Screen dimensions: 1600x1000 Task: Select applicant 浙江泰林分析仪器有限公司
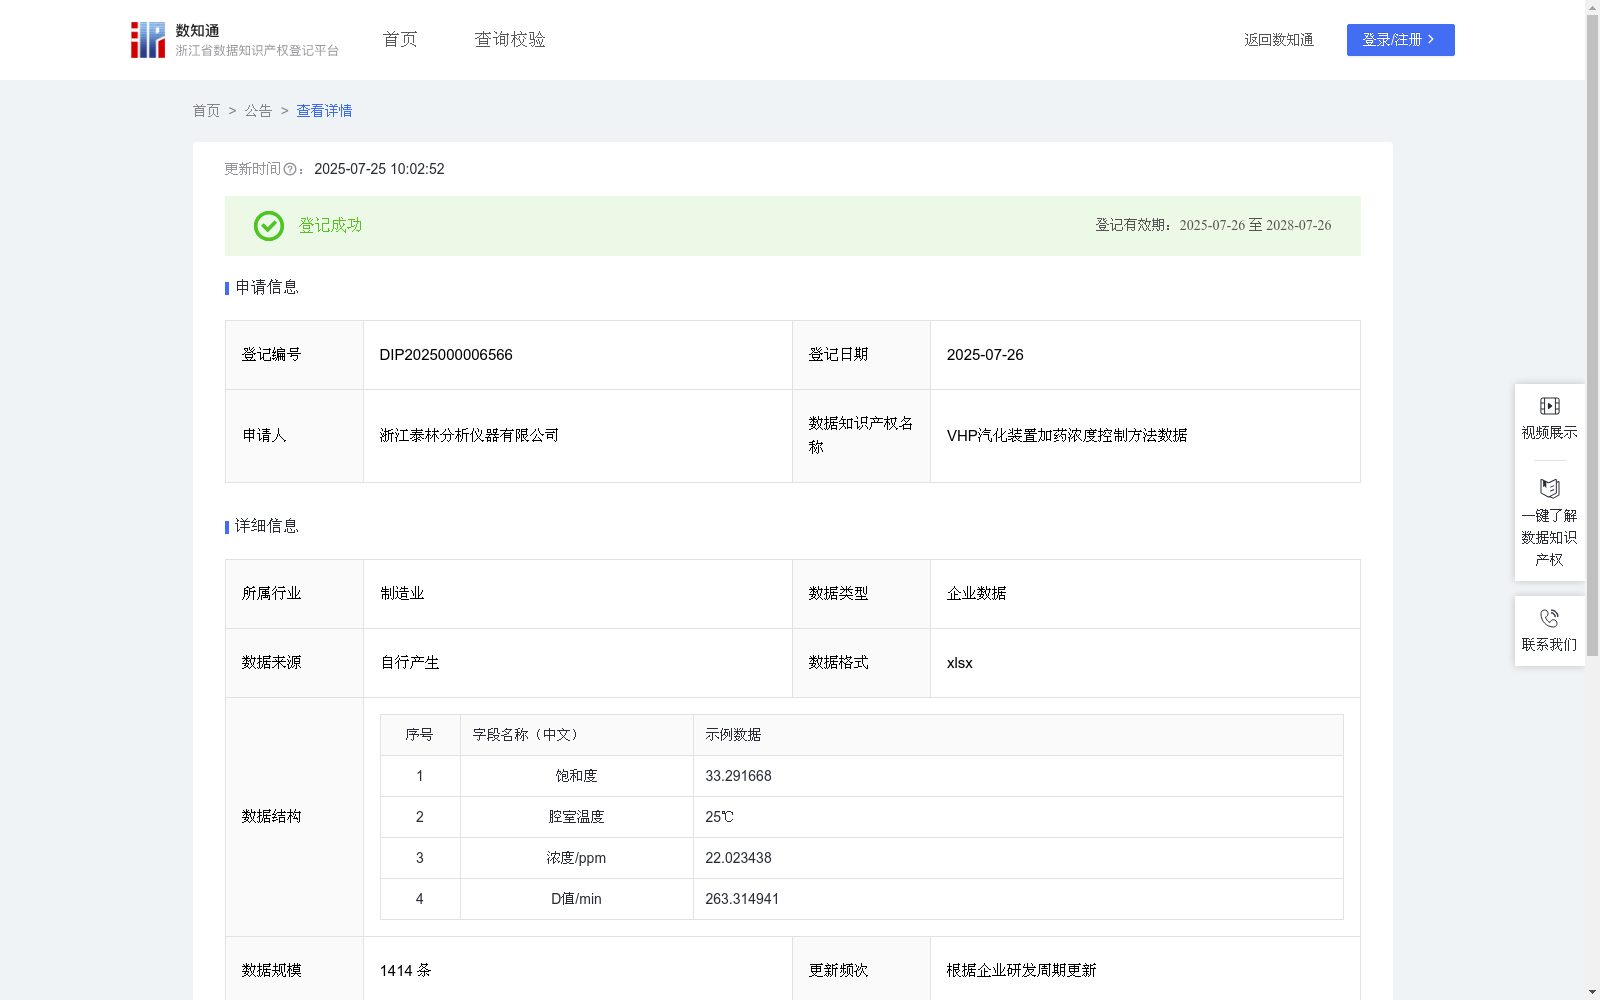pos(469,436)
